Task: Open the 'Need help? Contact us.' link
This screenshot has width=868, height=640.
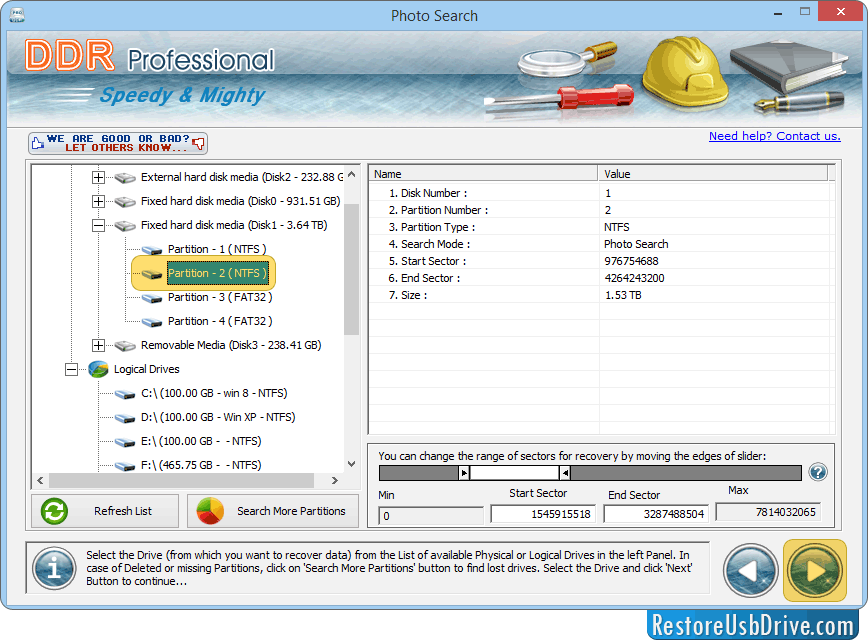Action: [774, 136]
